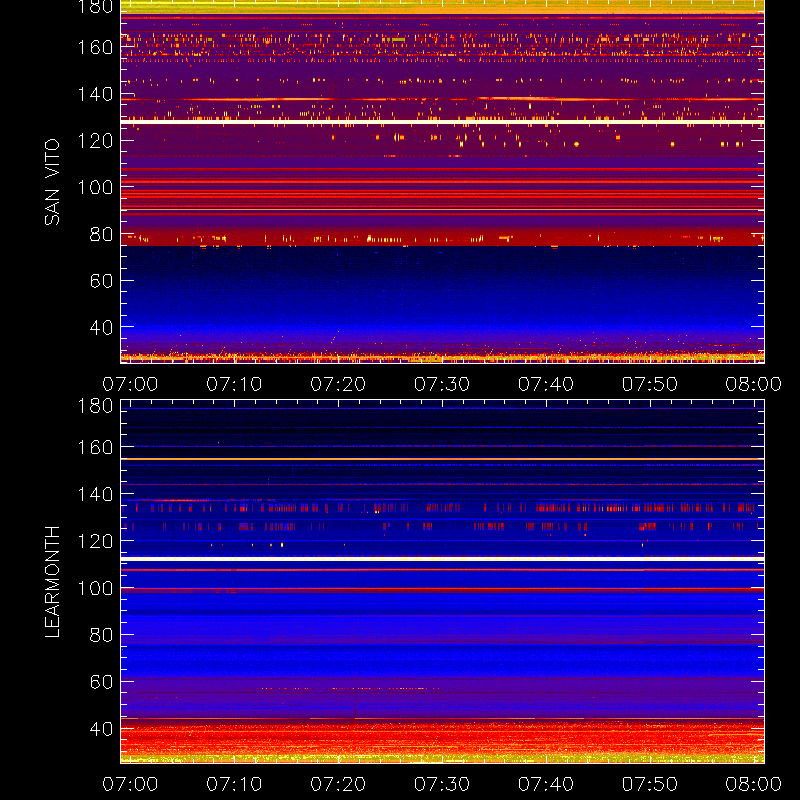This screenshot has width=800, height=800.
Task: Pick the 120 tick label on LEARMONTH plot
Action: pos(95,541)
